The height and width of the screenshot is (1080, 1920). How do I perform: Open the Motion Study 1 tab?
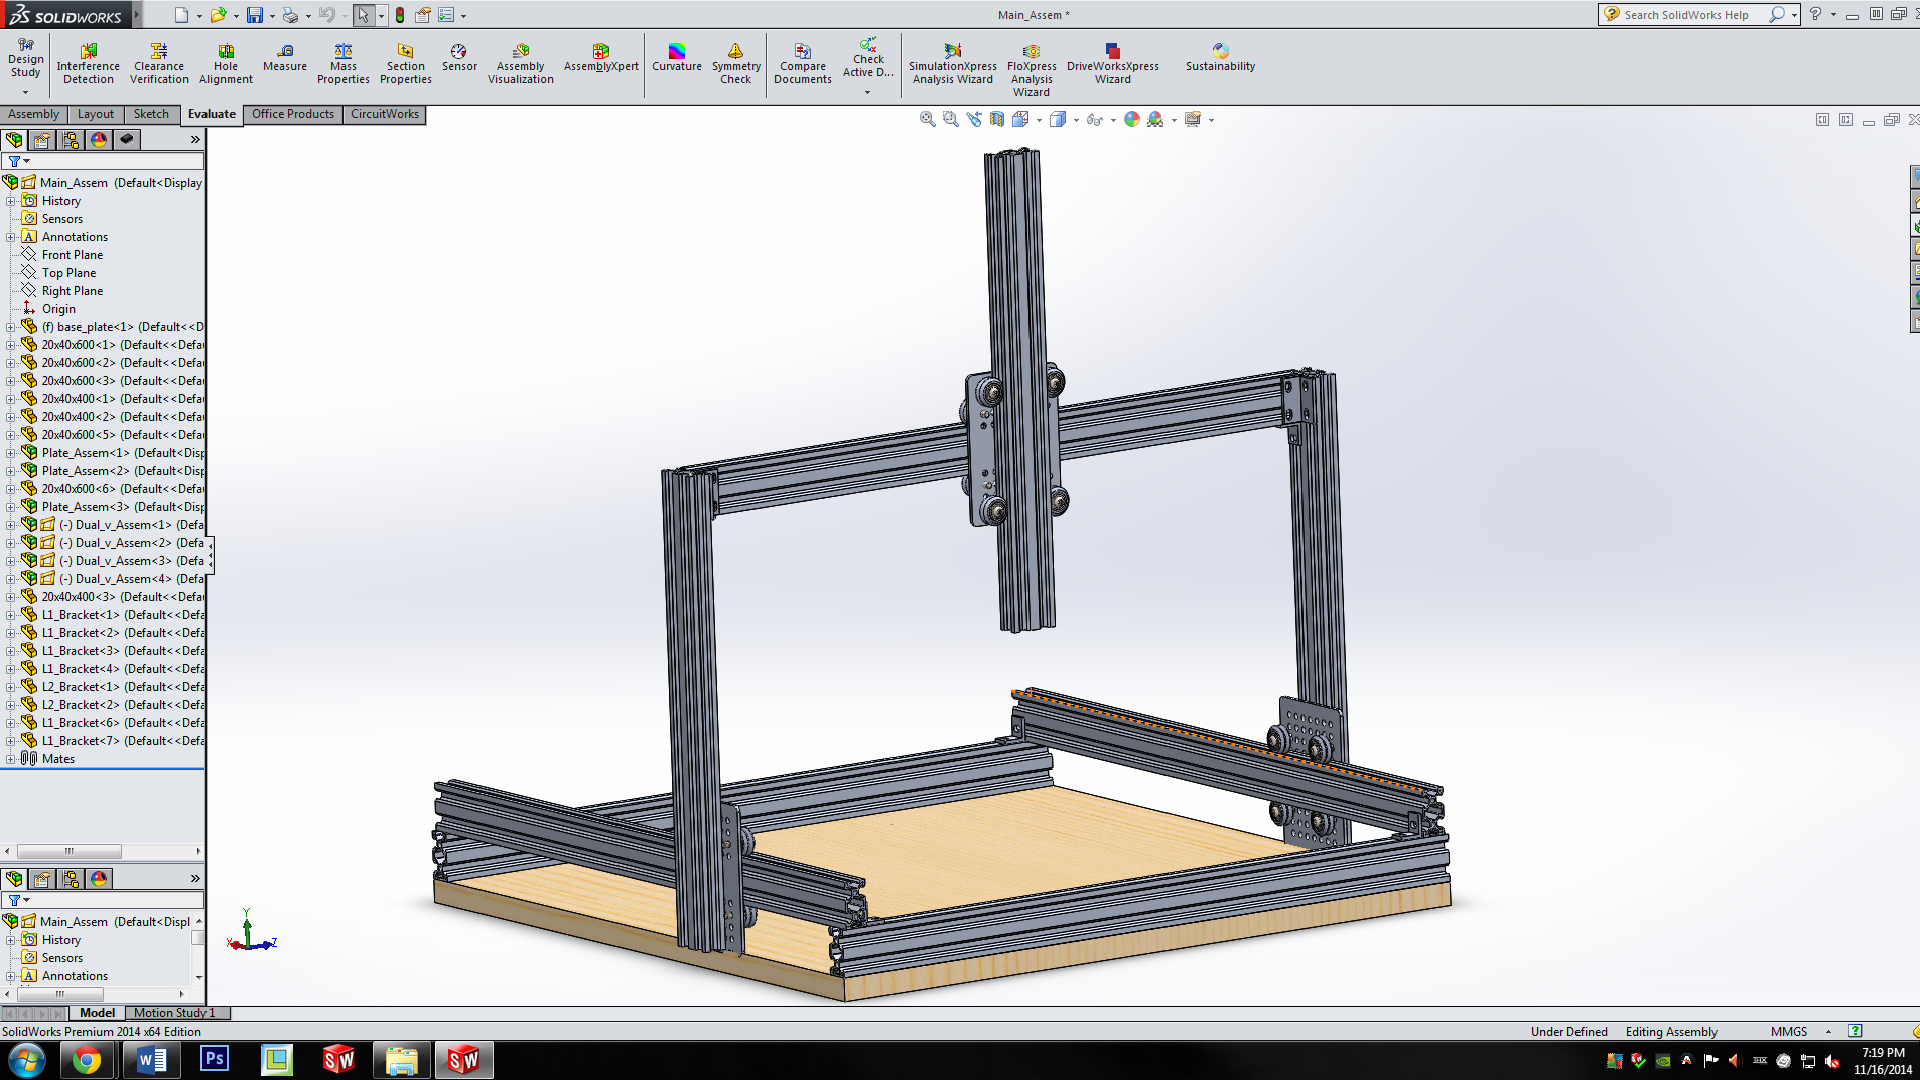pos(174,1013)
